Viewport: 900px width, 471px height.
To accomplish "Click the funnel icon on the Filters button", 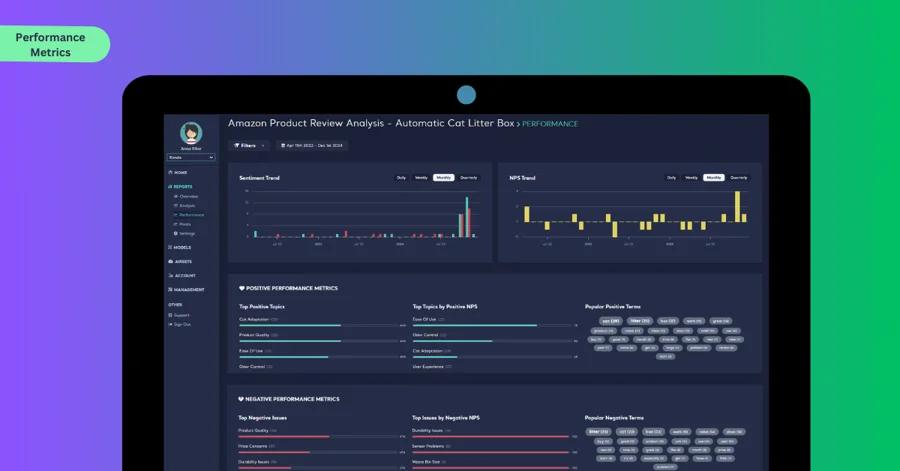I will pos(237,146).
